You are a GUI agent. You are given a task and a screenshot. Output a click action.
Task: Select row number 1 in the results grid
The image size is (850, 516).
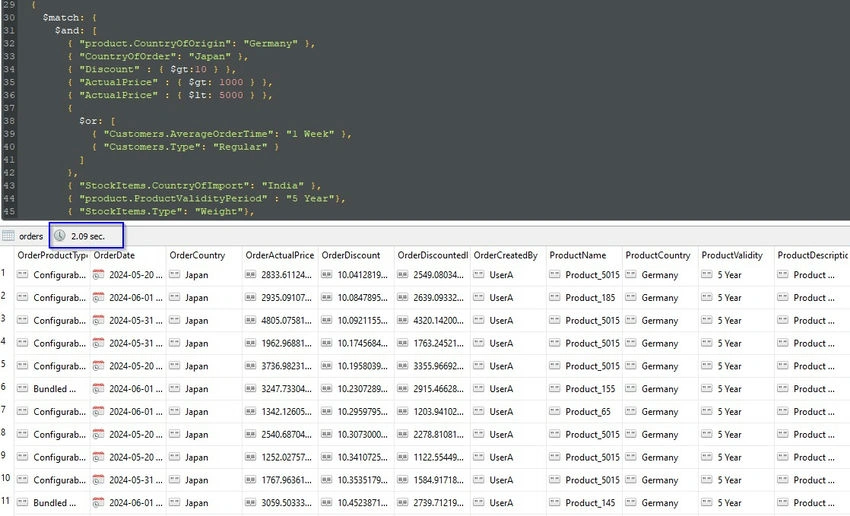pyautogui.click(x=3, y=273)
